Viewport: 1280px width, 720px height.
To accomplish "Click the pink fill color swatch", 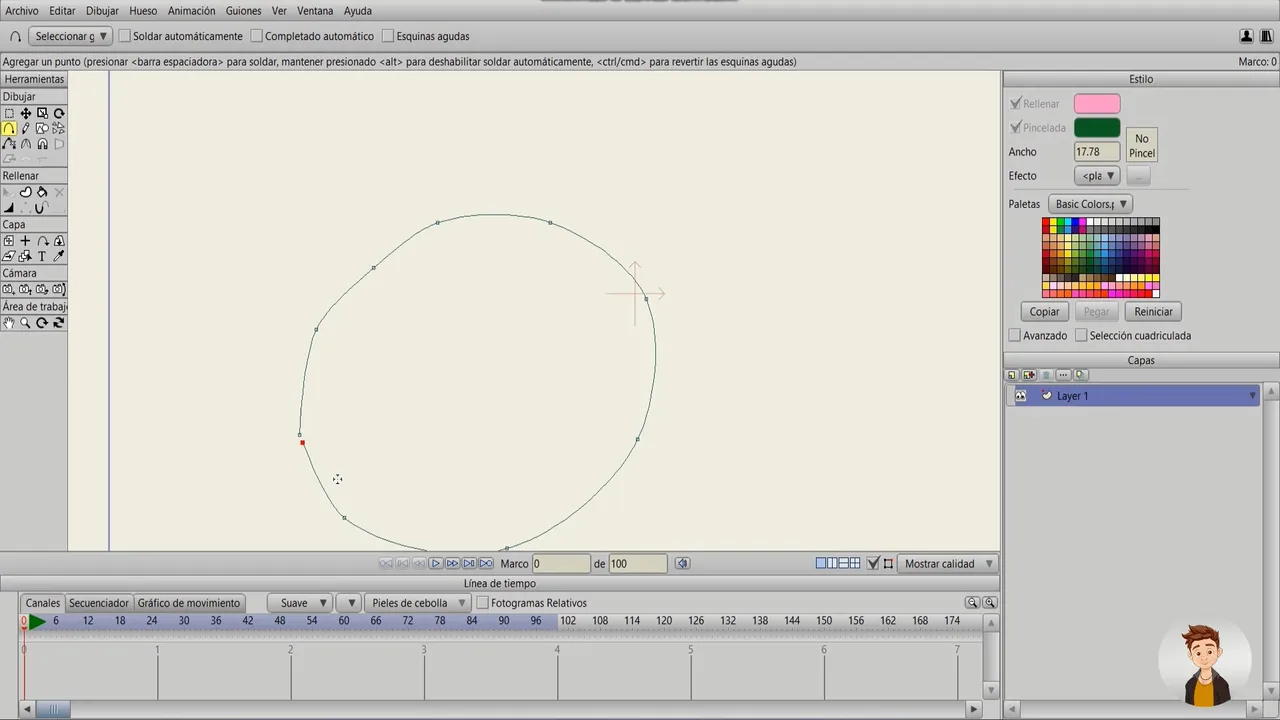I will [1097, 104].
